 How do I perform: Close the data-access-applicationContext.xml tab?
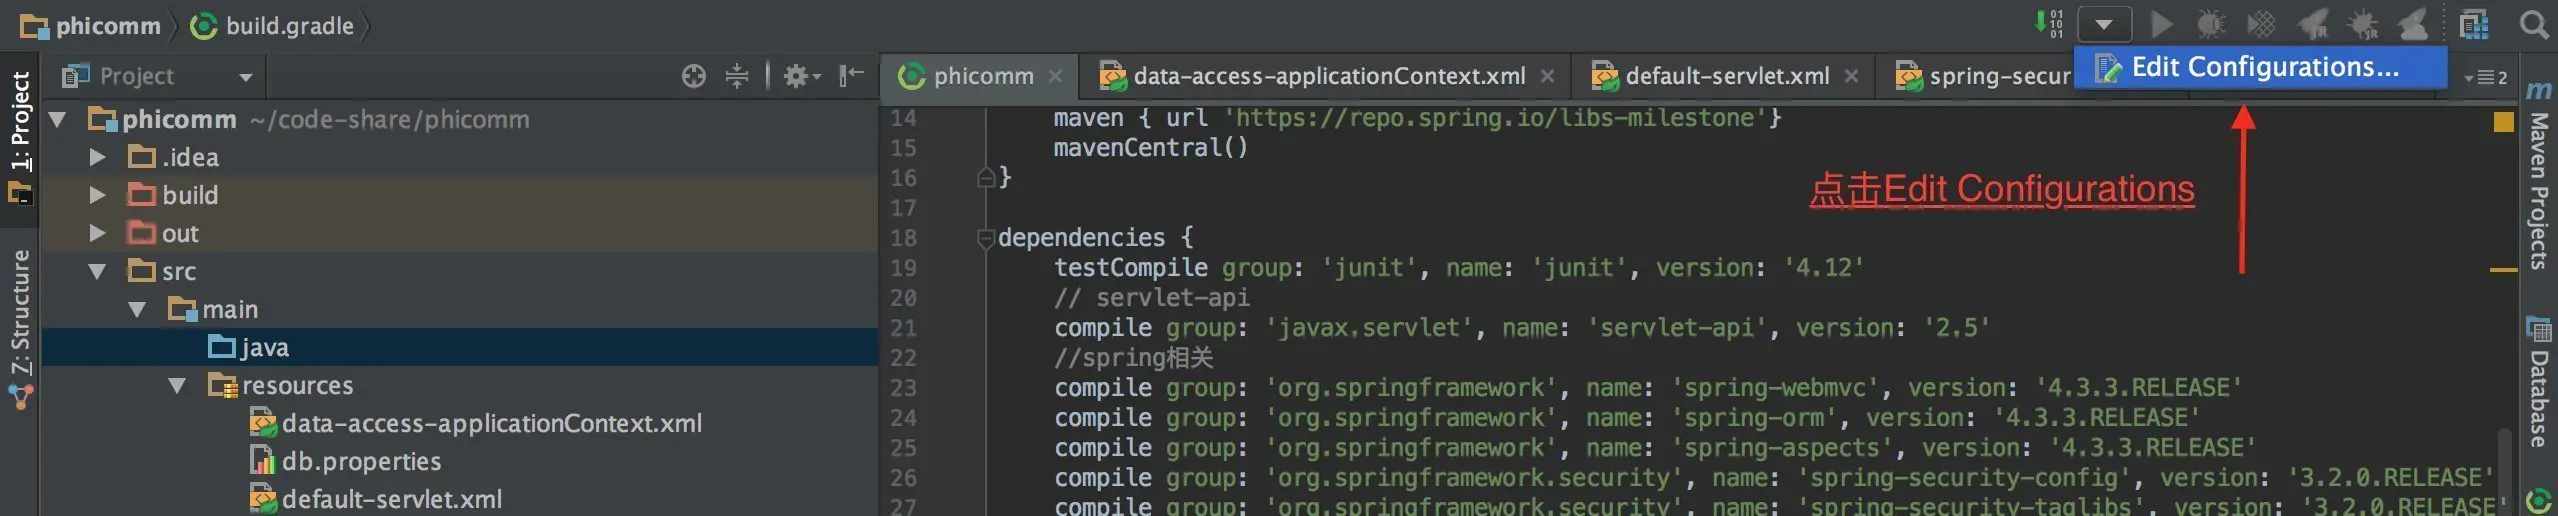[x=1547, y=76]
